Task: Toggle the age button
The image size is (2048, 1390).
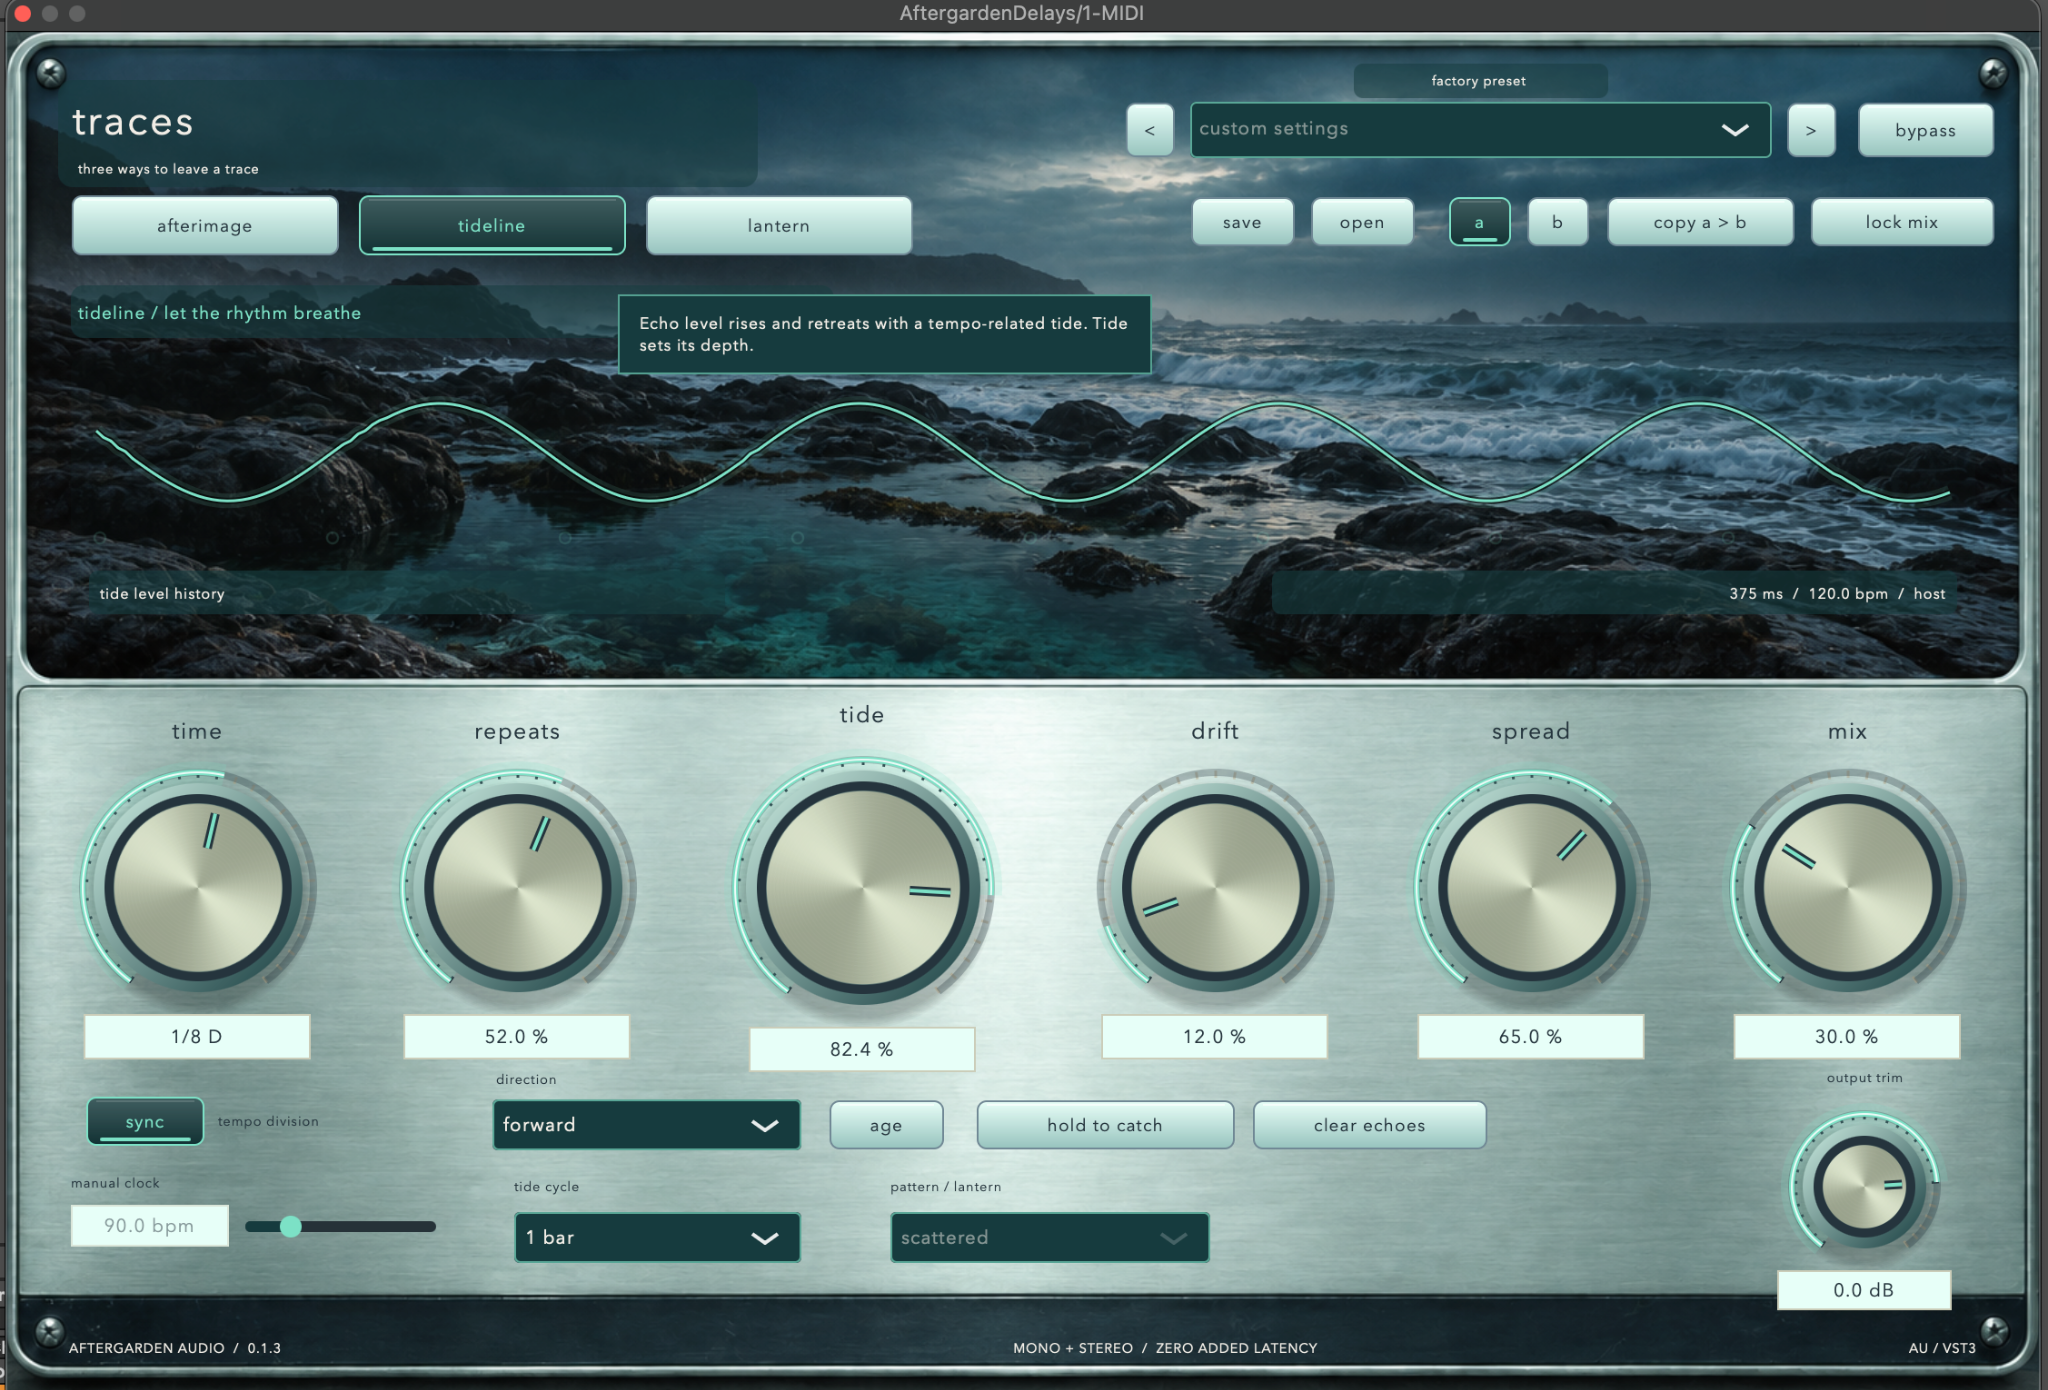Action: [x=886, y=1125]
